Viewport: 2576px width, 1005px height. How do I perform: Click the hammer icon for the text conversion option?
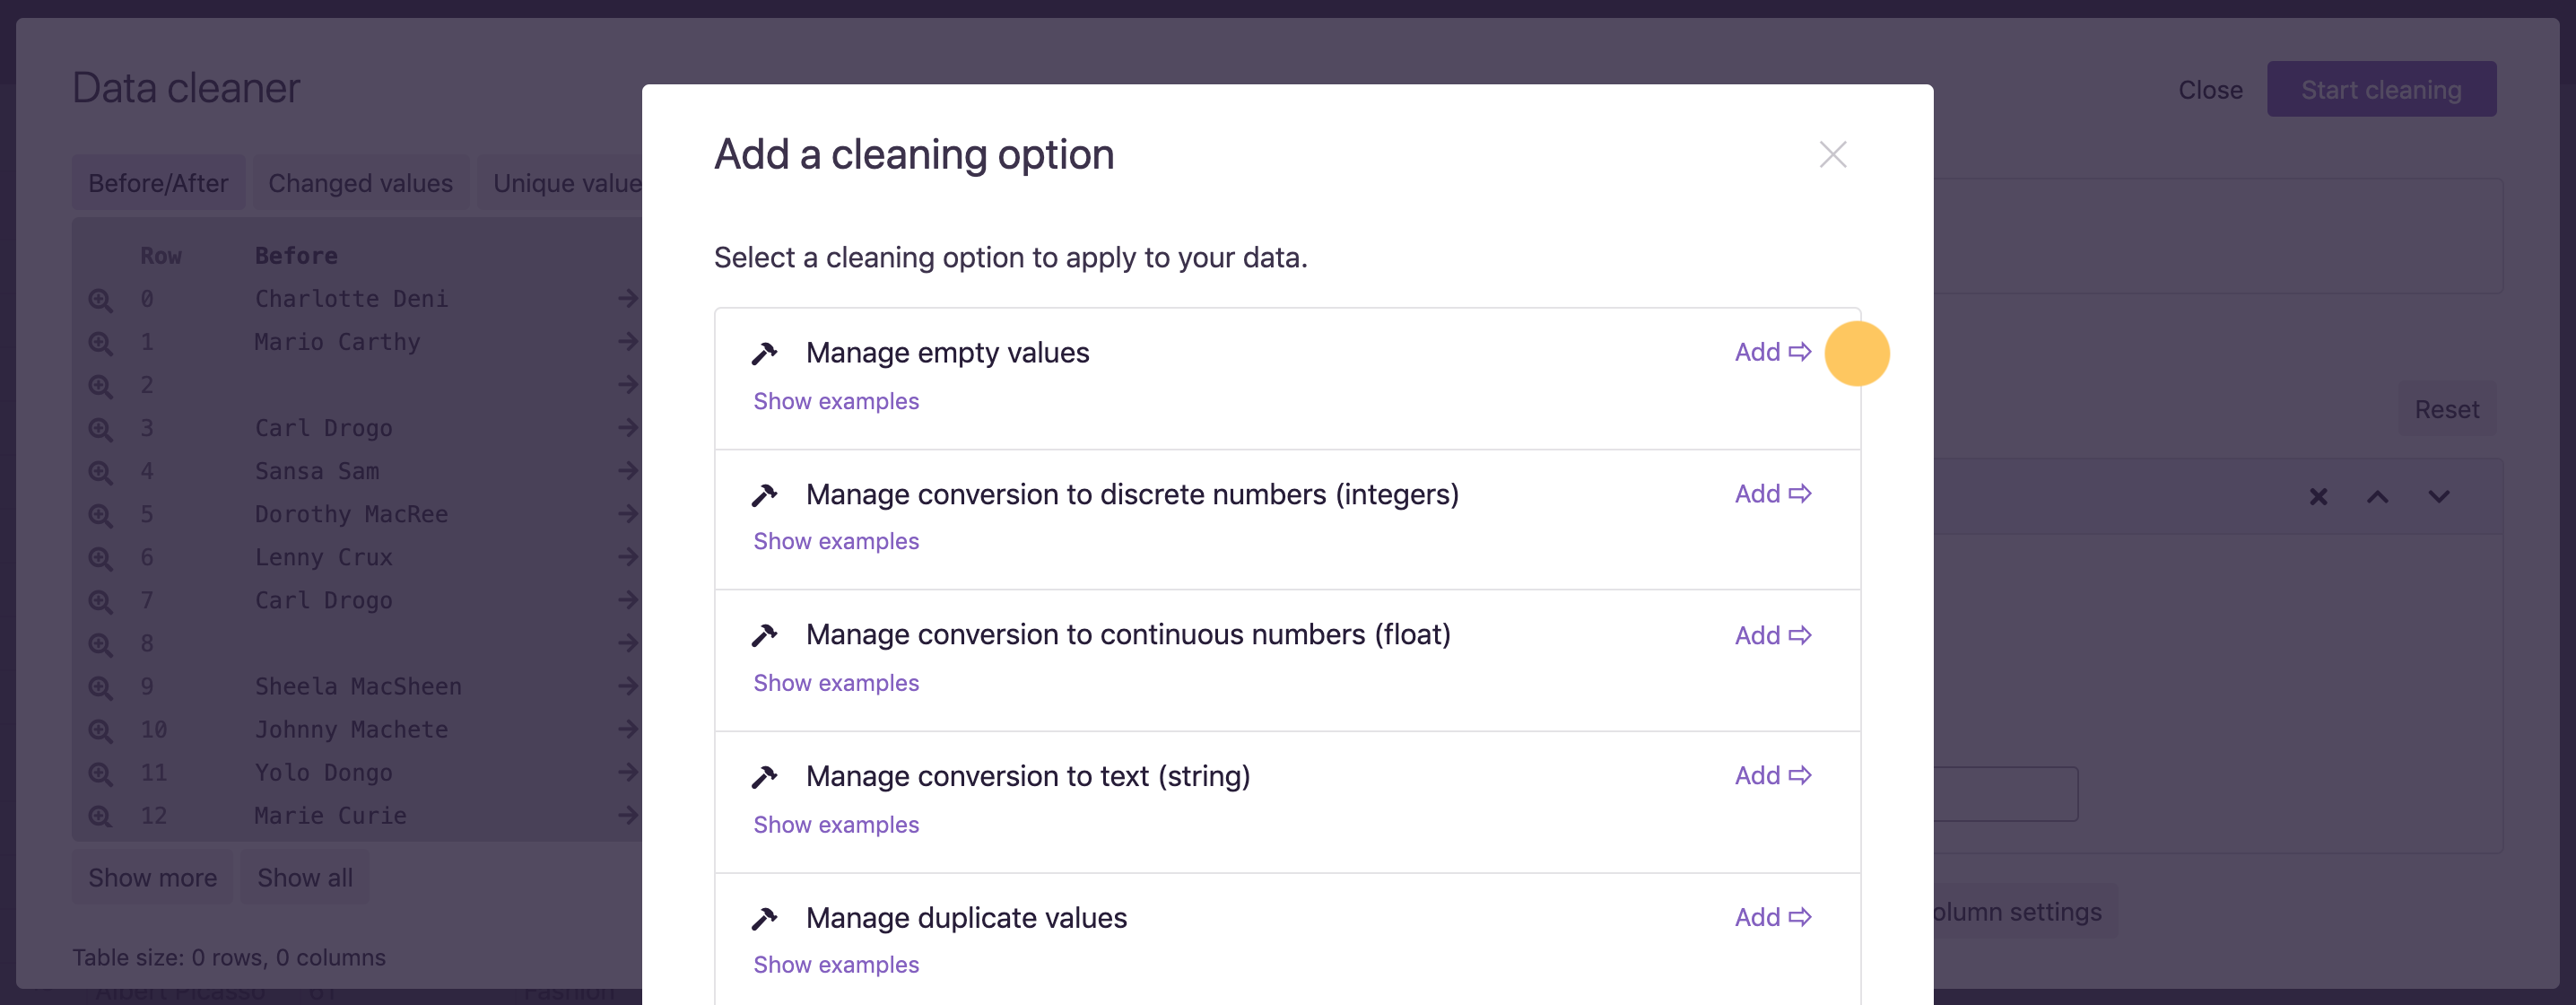(765, 776)
